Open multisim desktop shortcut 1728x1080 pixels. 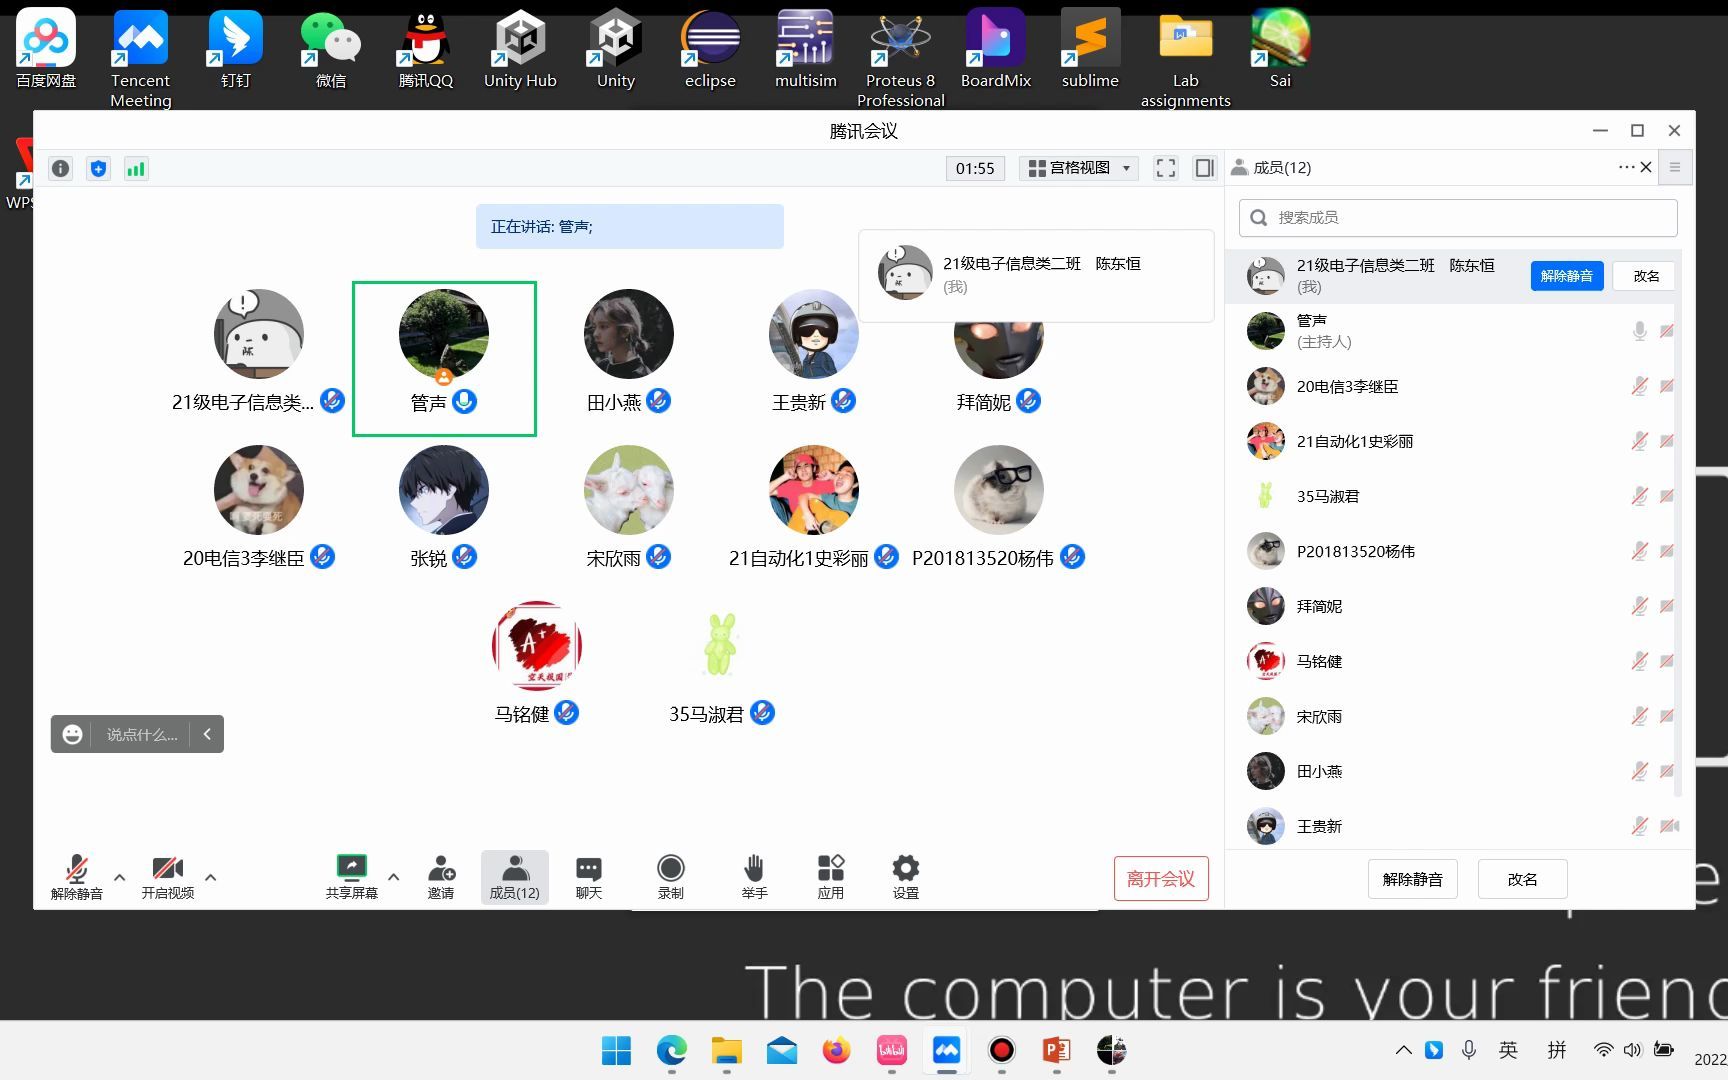806,48
